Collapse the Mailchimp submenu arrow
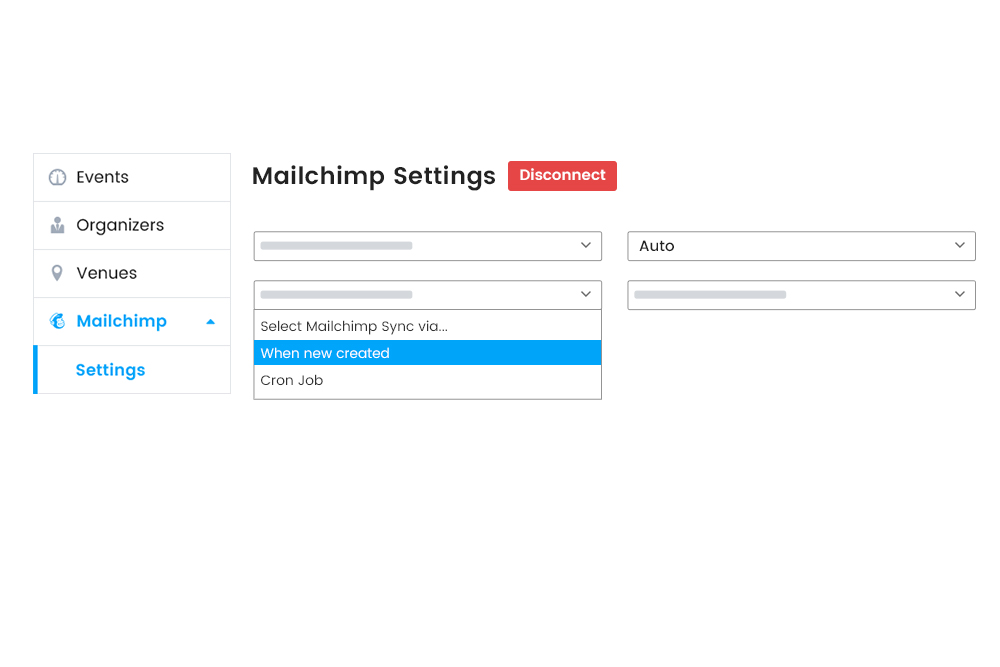This screenshot has width=1000, height=667. 210,322
